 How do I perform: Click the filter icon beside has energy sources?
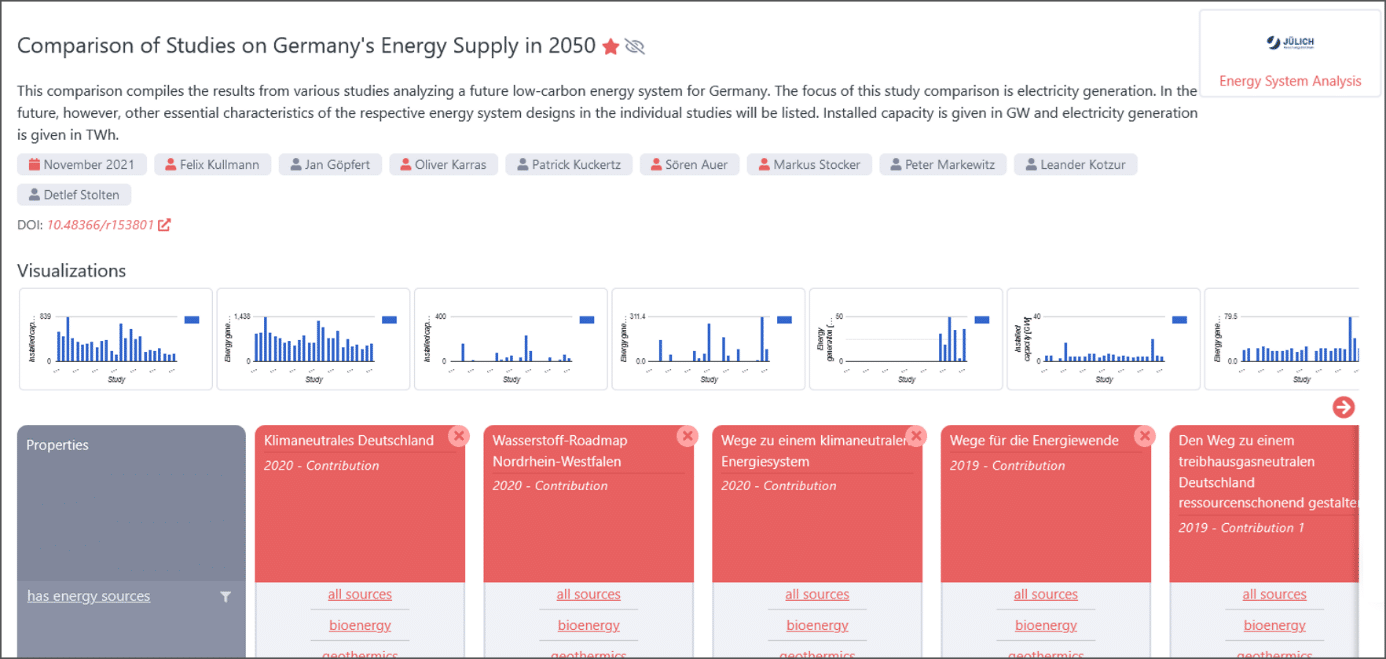[x=225, y=597]
